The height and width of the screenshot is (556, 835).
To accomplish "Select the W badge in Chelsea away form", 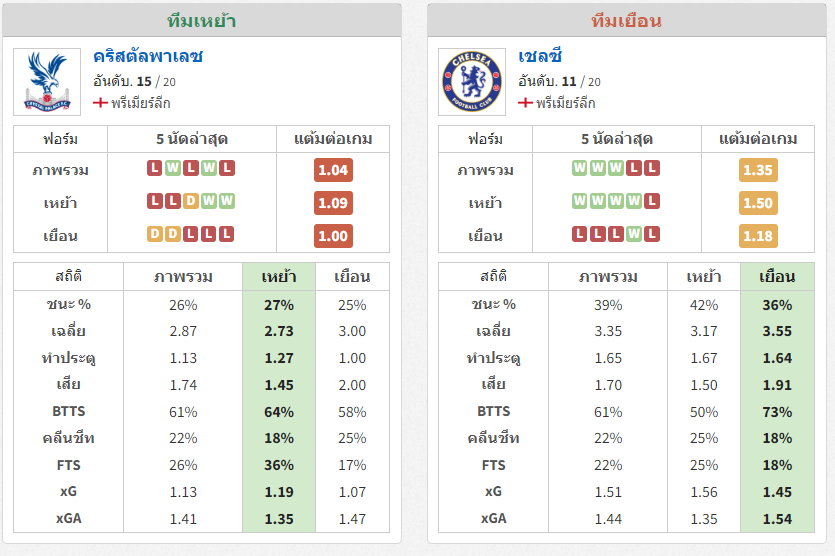I will [x=634, y=234].
